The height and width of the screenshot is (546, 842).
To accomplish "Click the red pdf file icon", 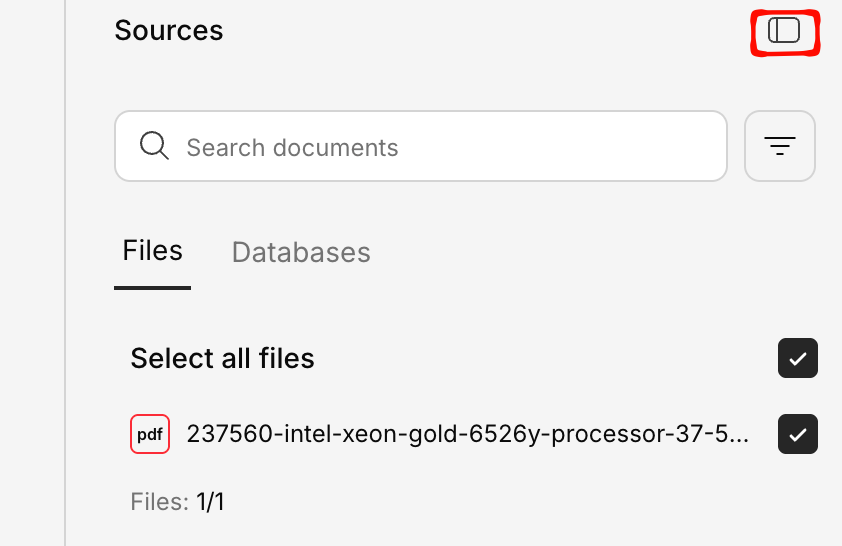I will click(150, 434).
